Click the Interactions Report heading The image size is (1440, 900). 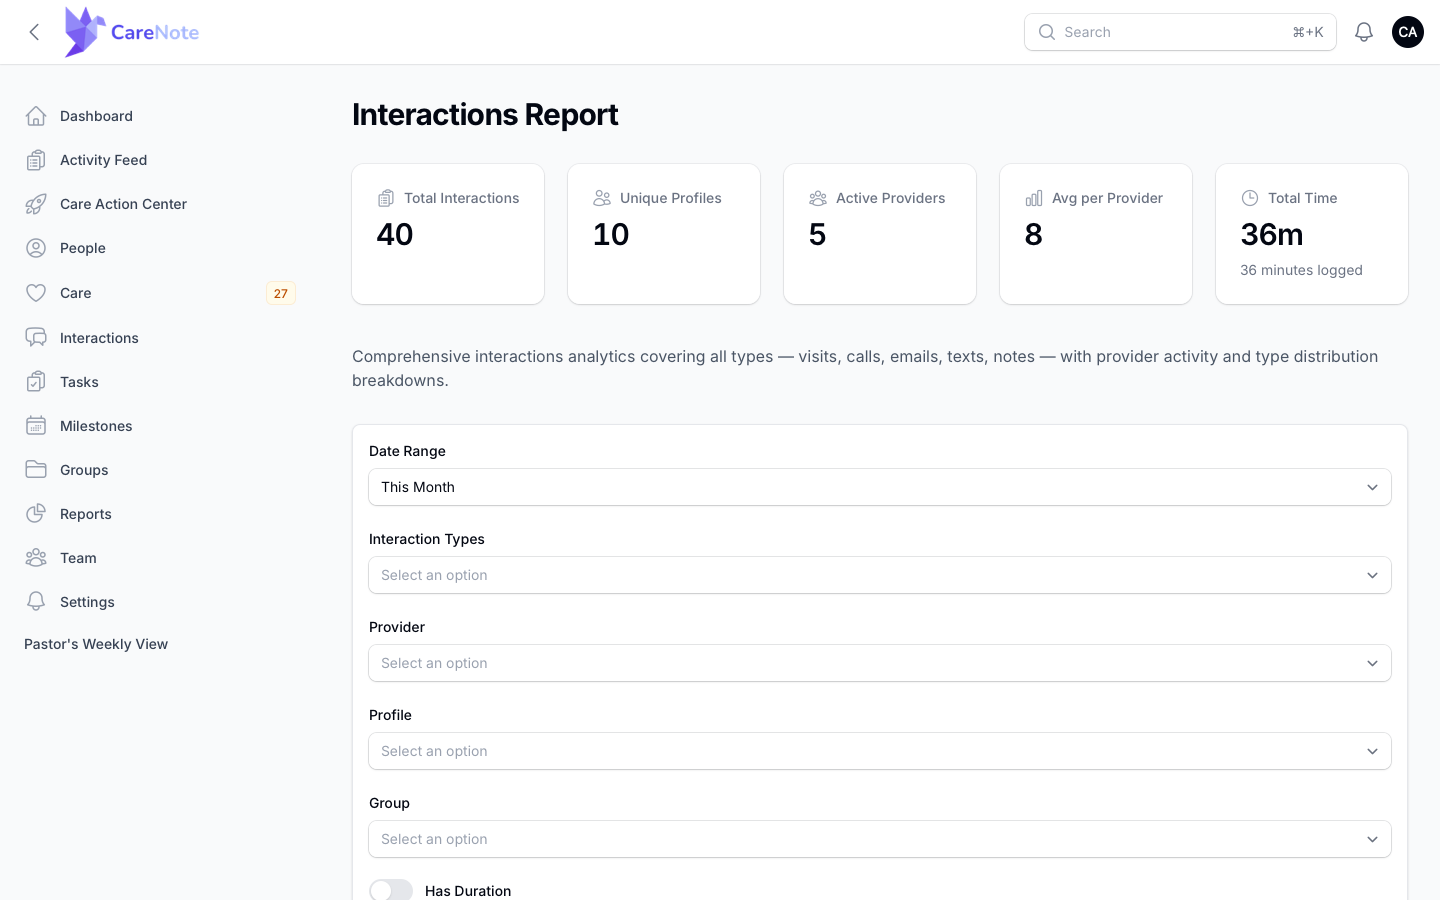[485, 115]
